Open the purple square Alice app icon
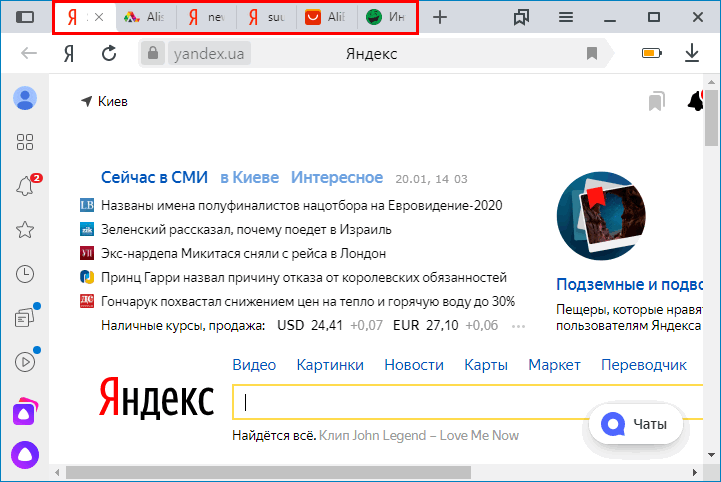Image resolution: width=721 pixels, height=482 pixels. [25, 412]
